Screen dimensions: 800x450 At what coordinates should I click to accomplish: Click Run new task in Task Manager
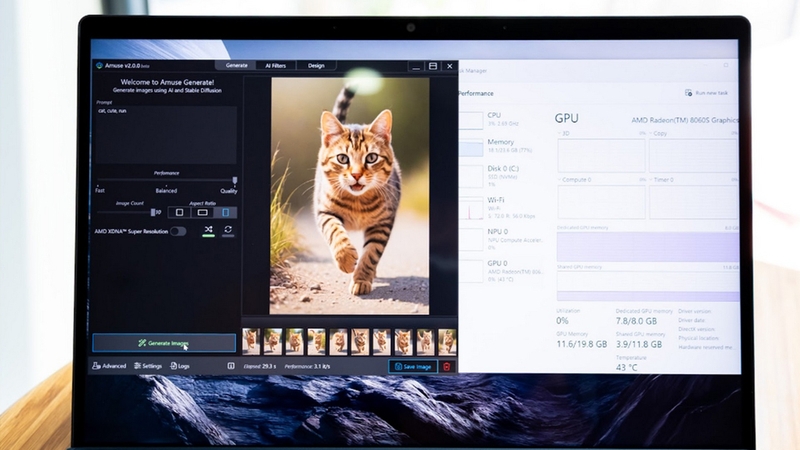pyautogui.click(x=707, y=93)
